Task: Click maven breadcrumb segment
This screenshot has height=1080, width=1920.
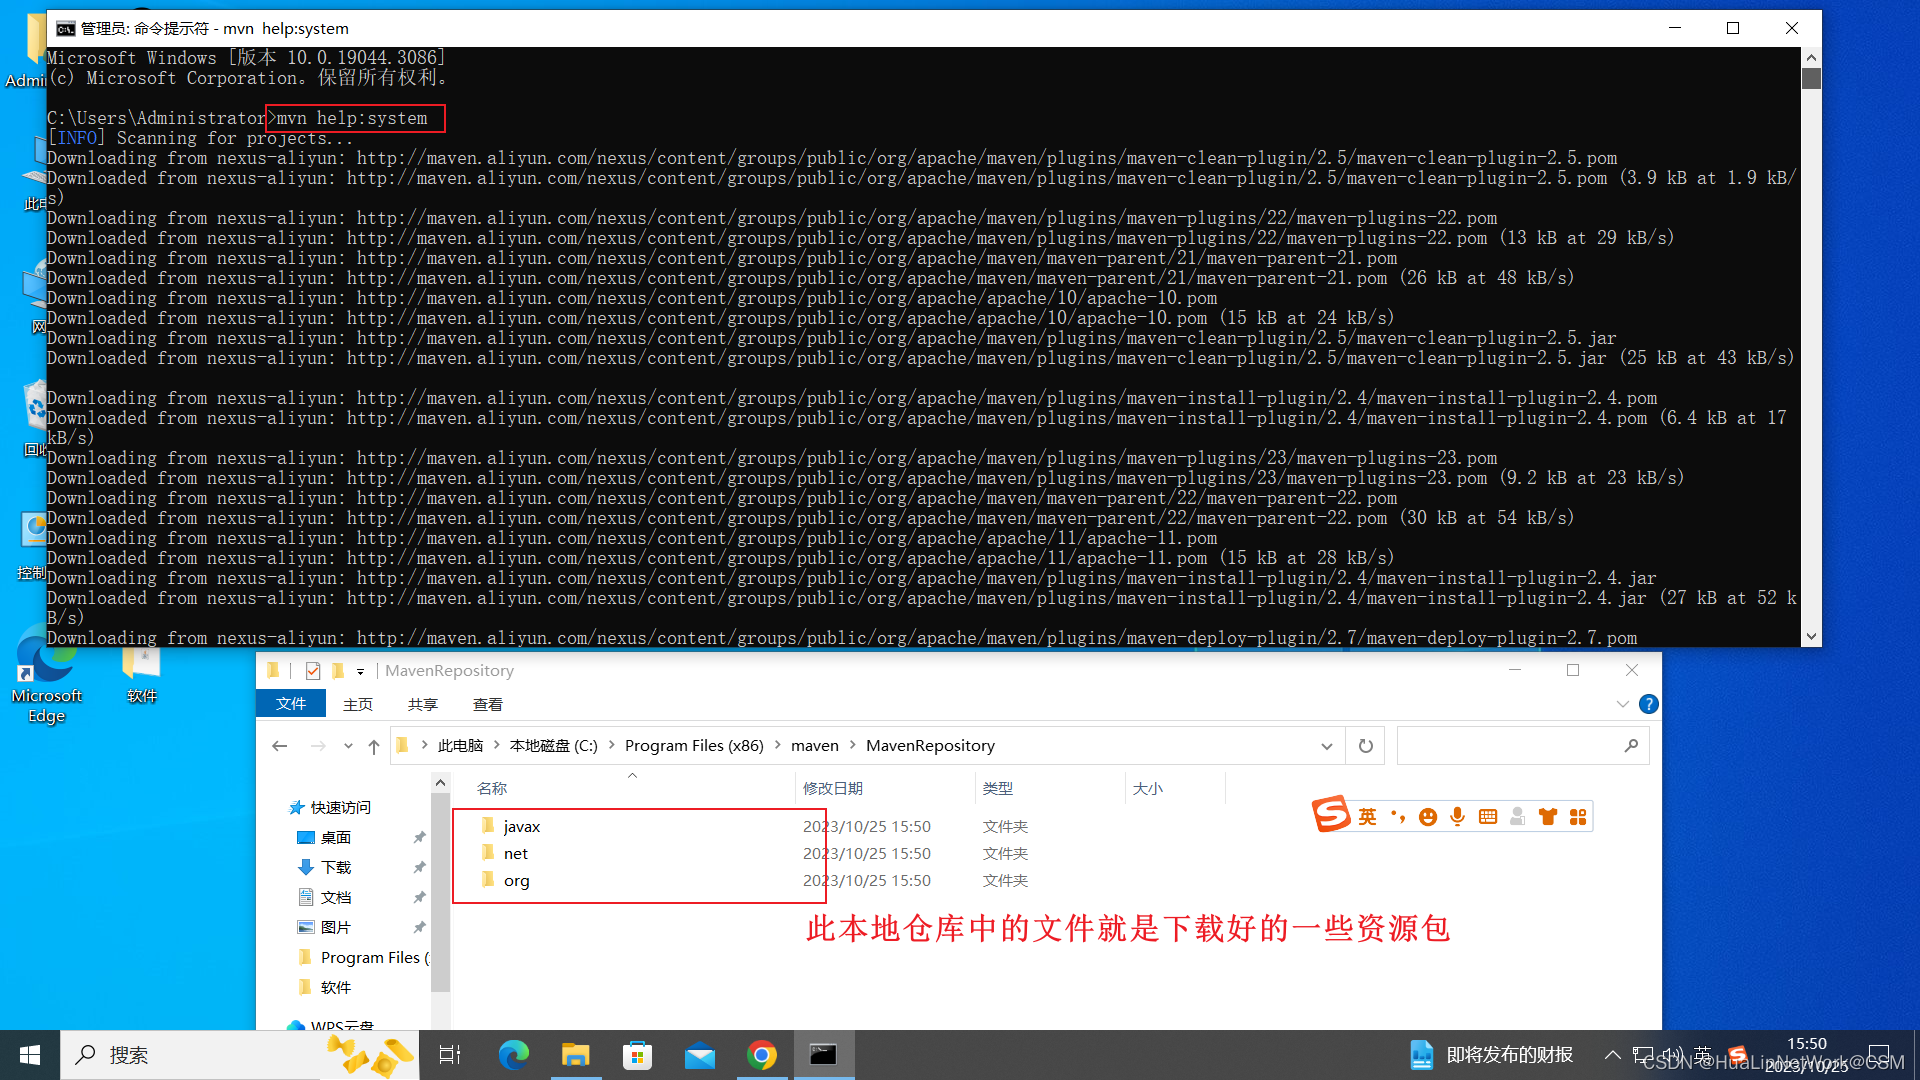Action: point(815,746)
